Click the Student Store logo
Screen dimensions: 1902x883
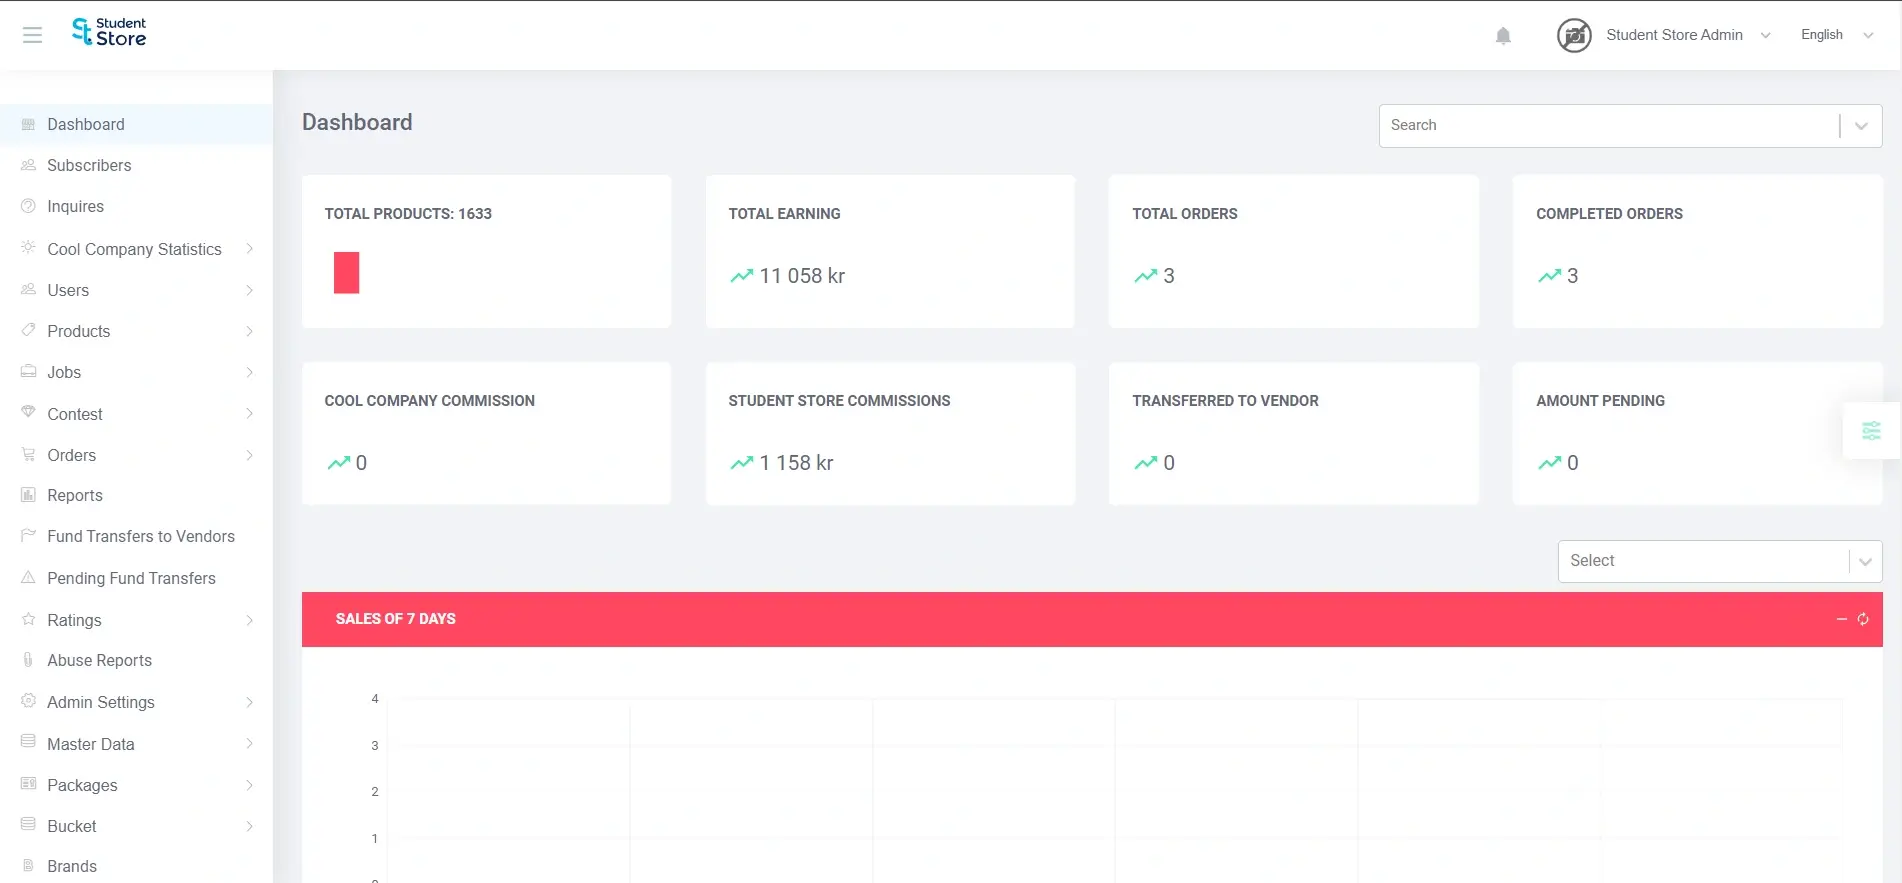[x=109, y=32]
